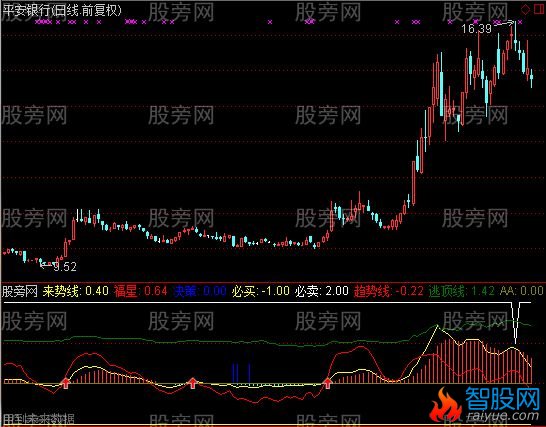546x427 pixels.
Task: Click the AA: 0.00 indicator value
Action: coord(521,291)
